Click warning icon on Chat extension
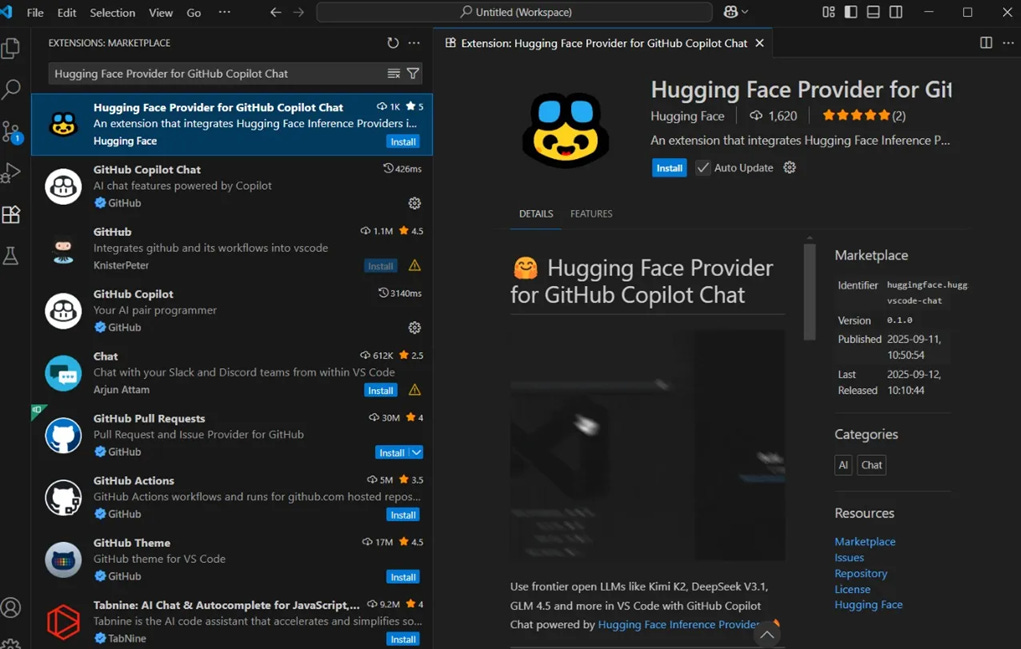 coord(414,390)
